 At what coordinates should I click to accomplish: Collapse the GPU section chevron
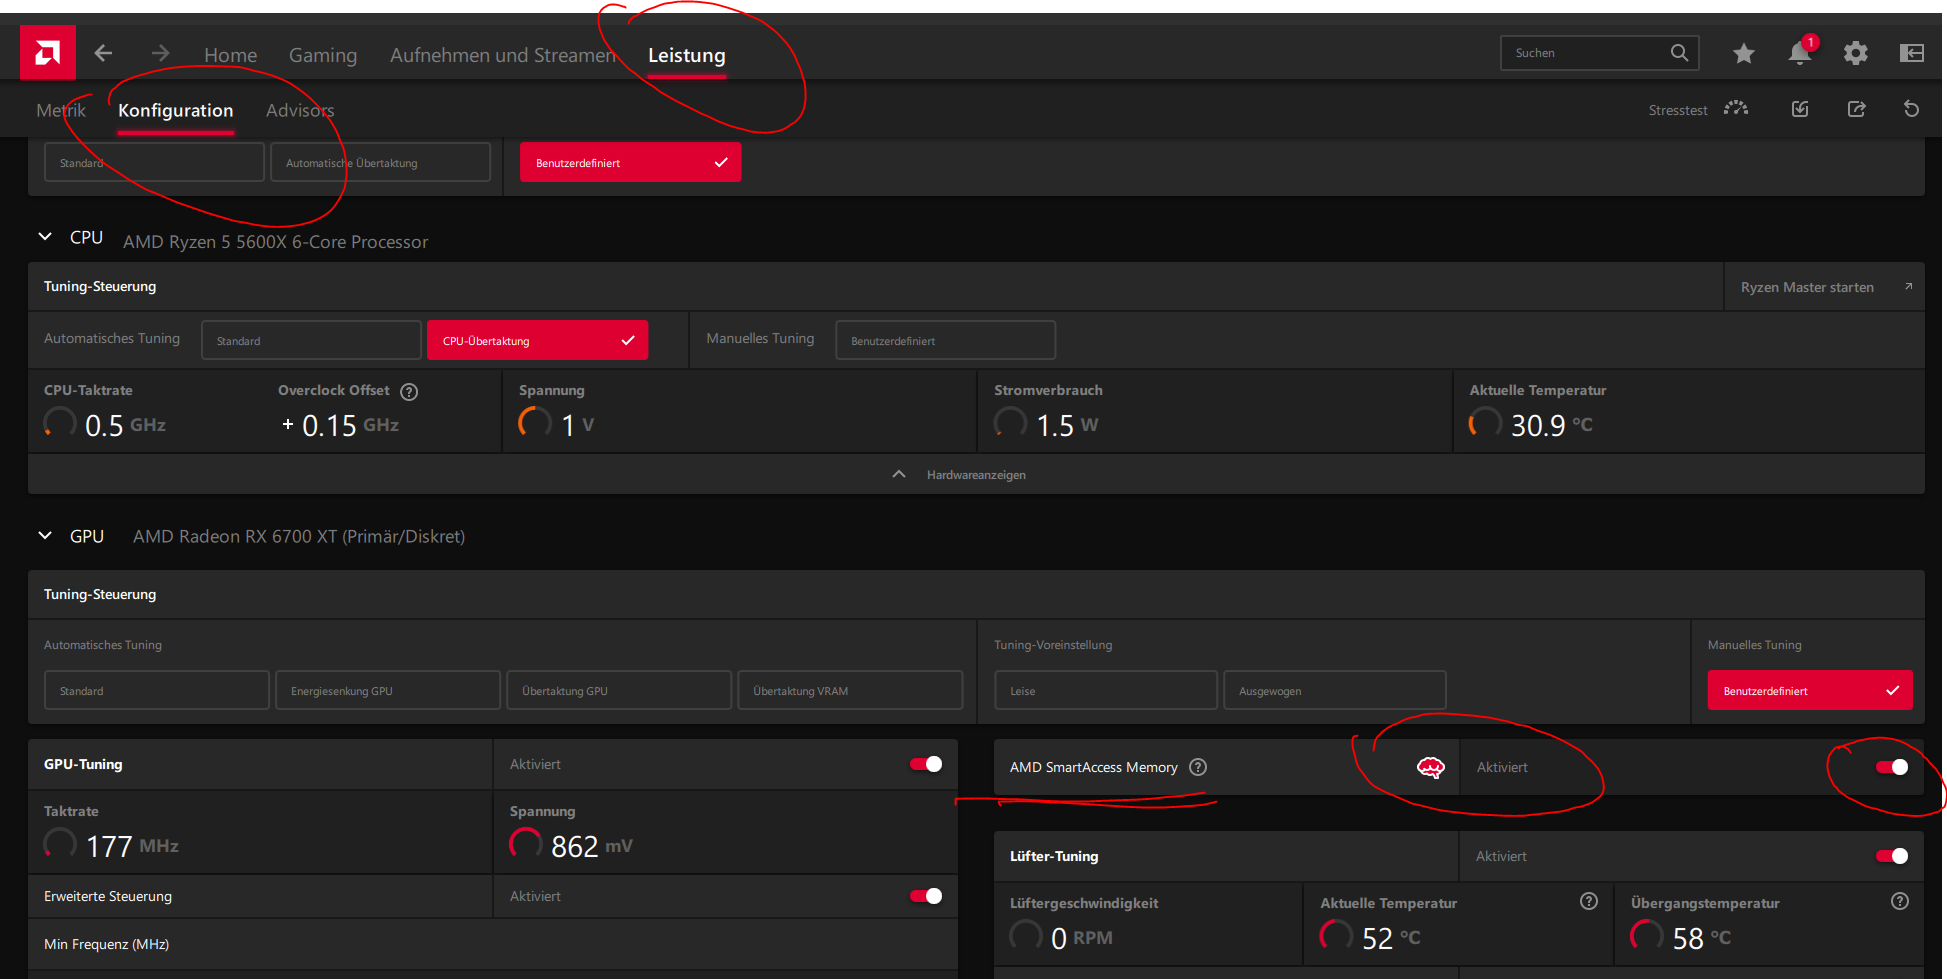tap(45, 536)
